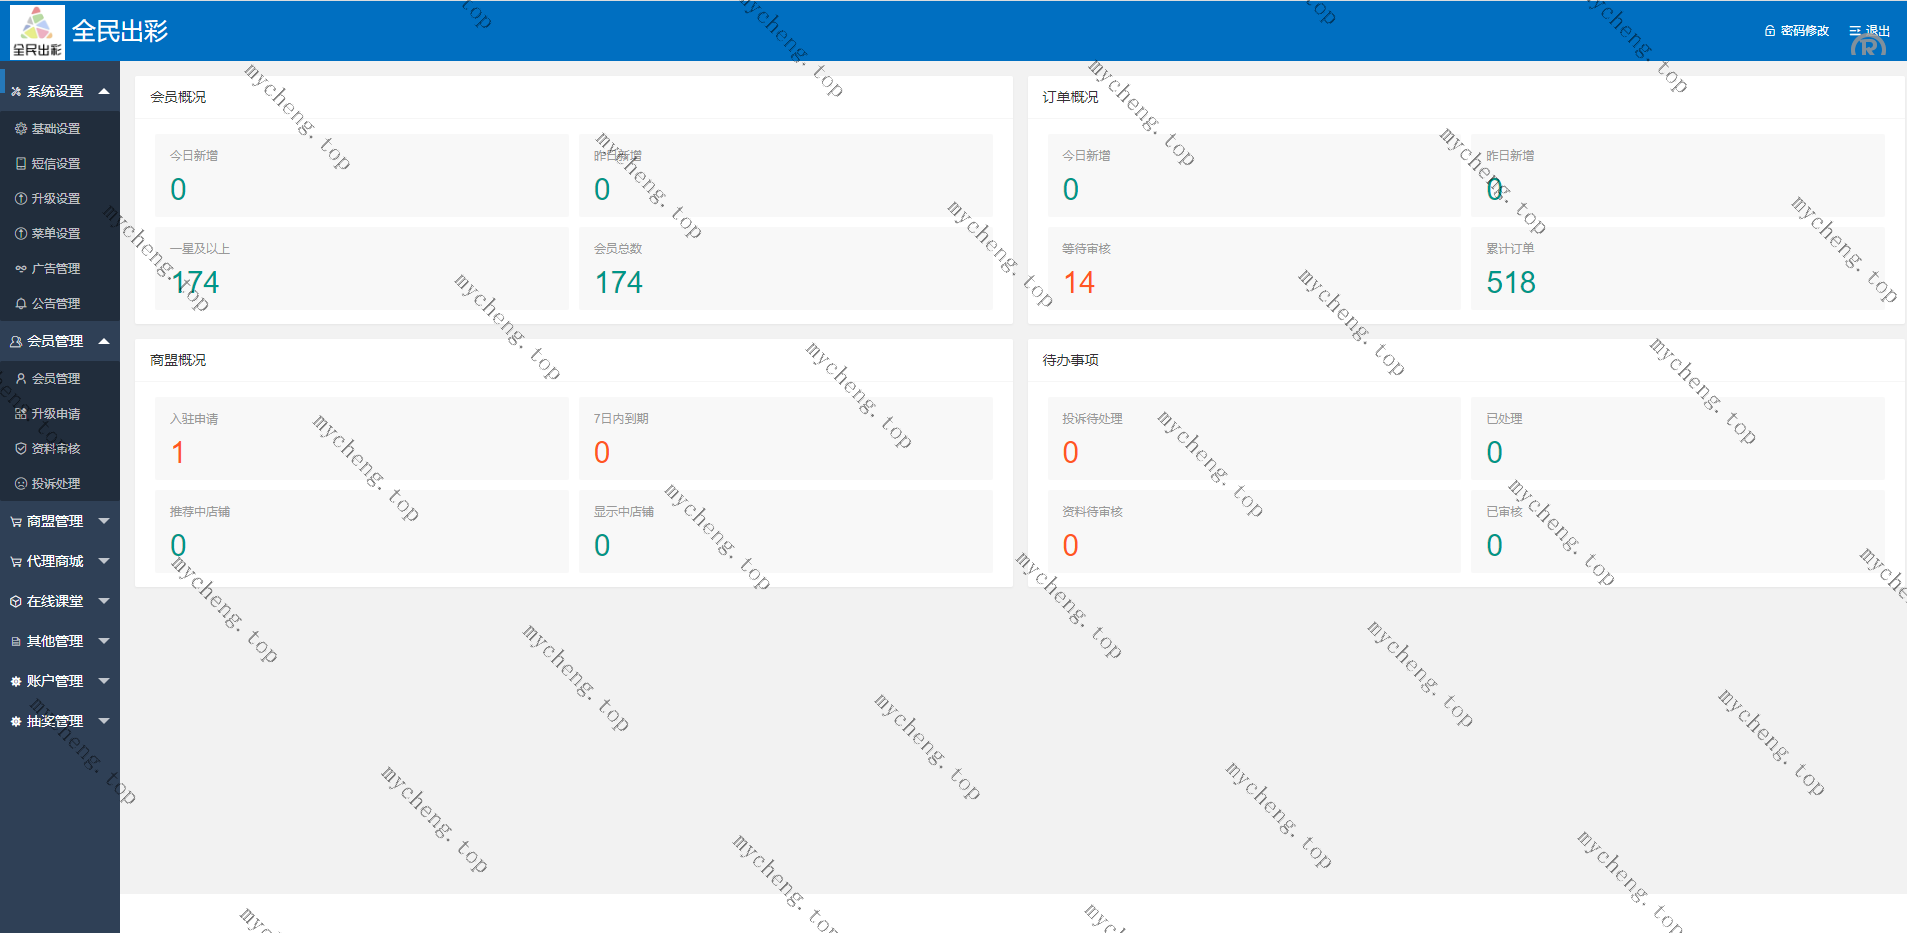1907x933 pixels.
Task: Click the 全民出彩 logo image
Action: pyautogui.click(x=37, y=32)
